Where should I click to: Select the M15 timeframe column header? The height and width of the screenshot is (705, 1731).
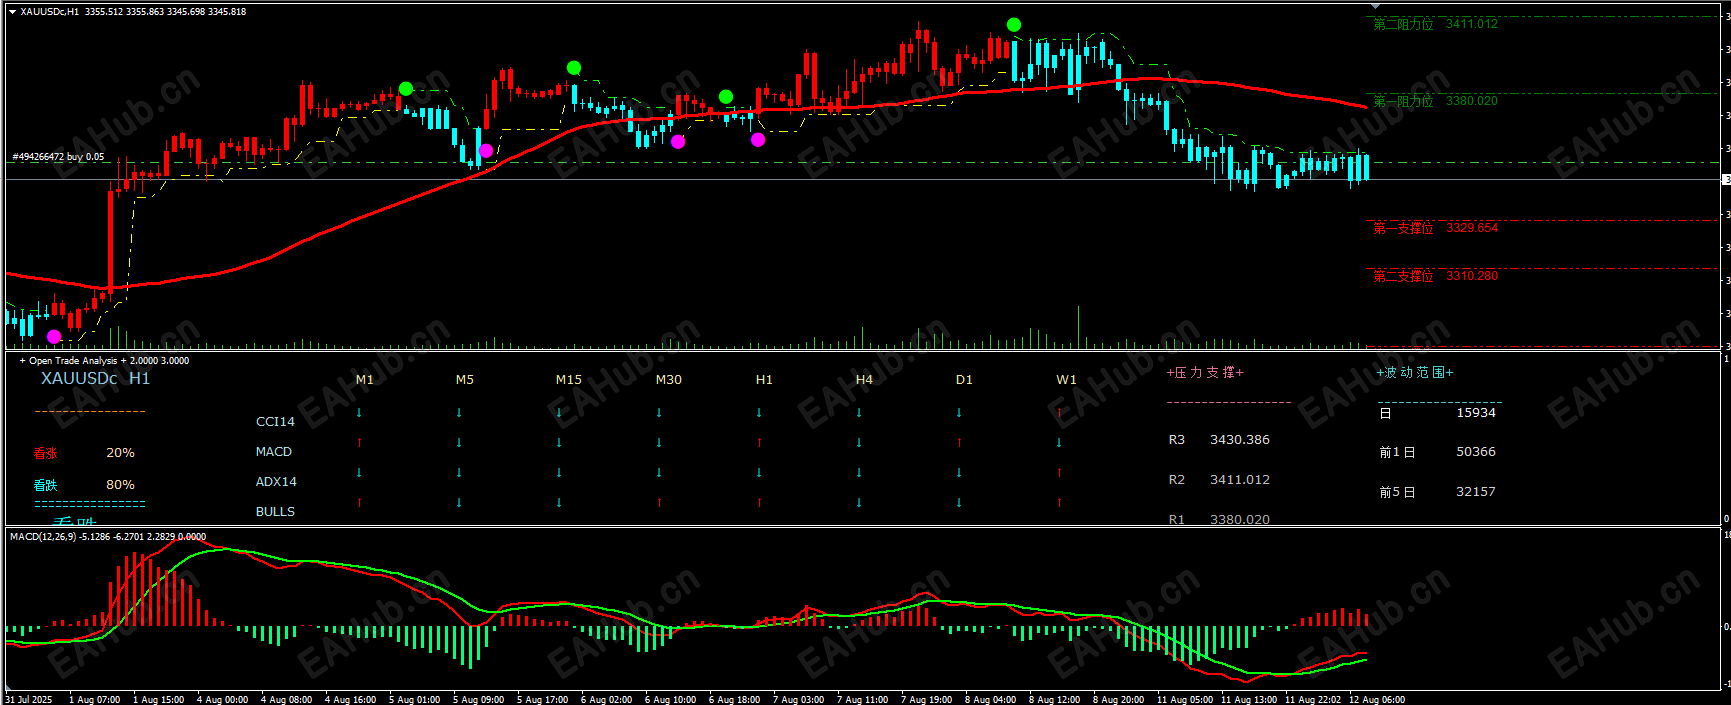(x=569, y=380)
